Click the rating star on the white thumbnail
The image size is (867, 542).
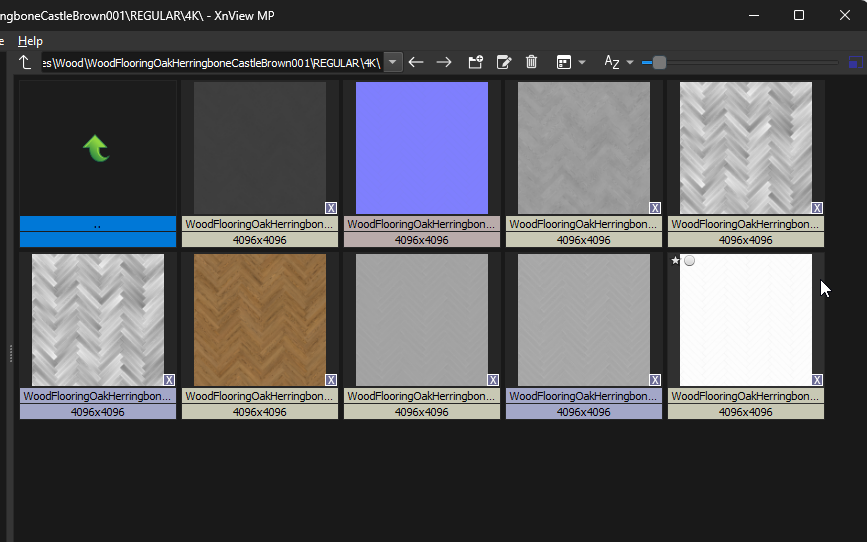[x=675, y=260]
